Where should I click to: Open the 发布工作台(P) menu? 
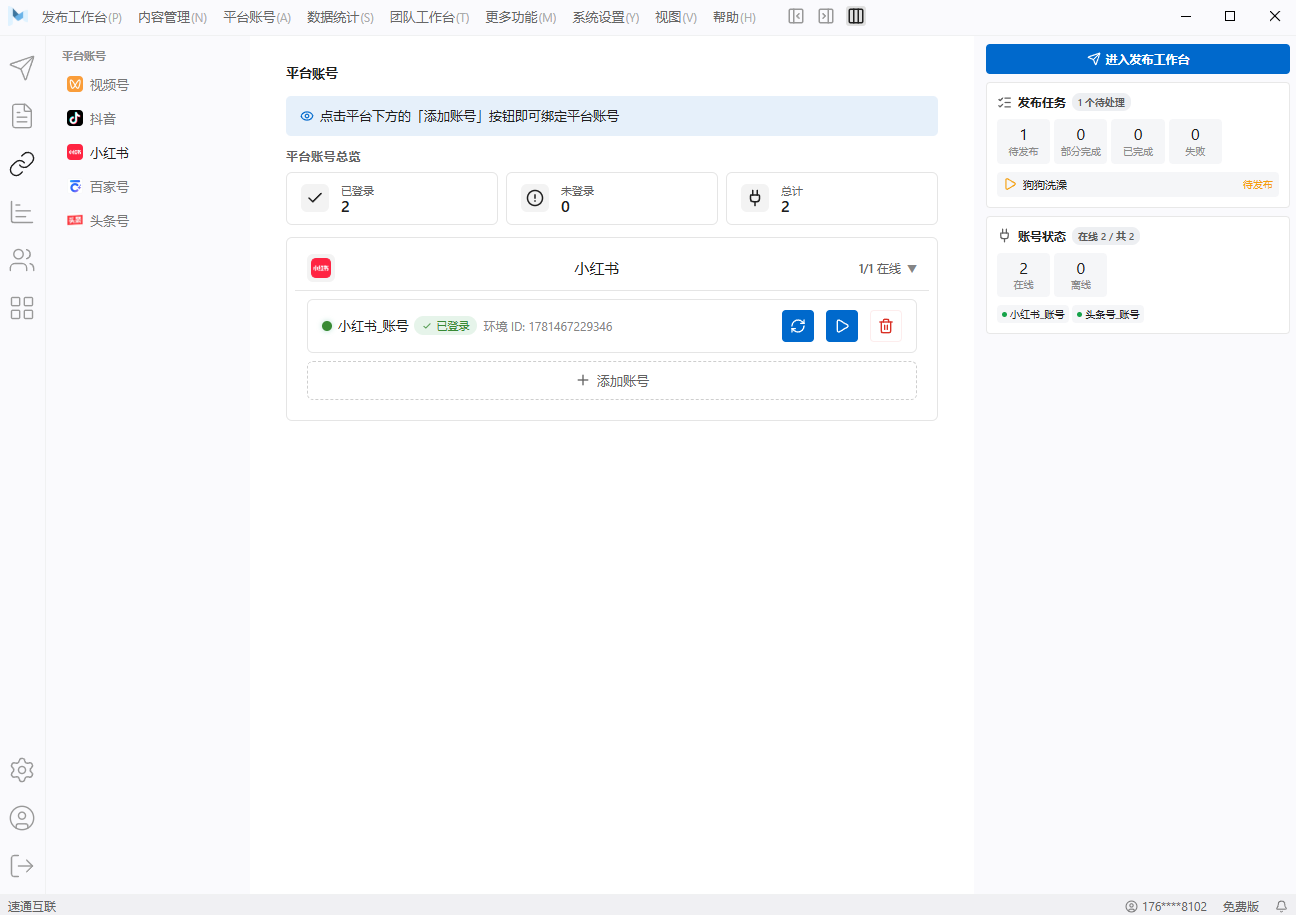coord(82,17)
